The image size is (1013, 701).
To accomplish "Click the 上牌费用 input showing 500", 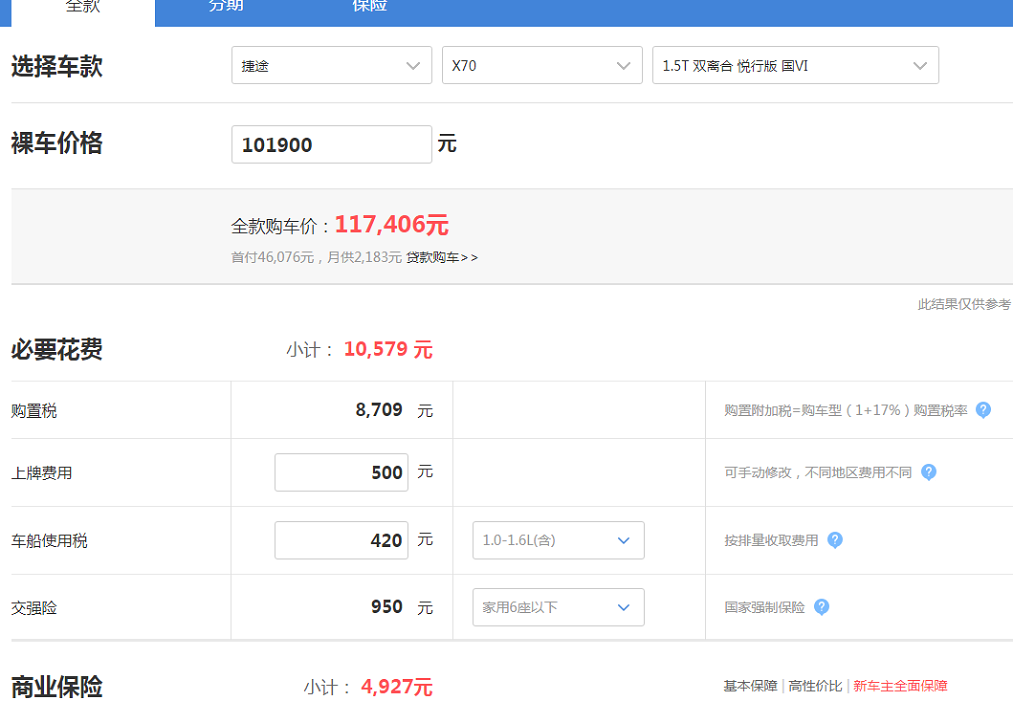I will coord(341,472).
